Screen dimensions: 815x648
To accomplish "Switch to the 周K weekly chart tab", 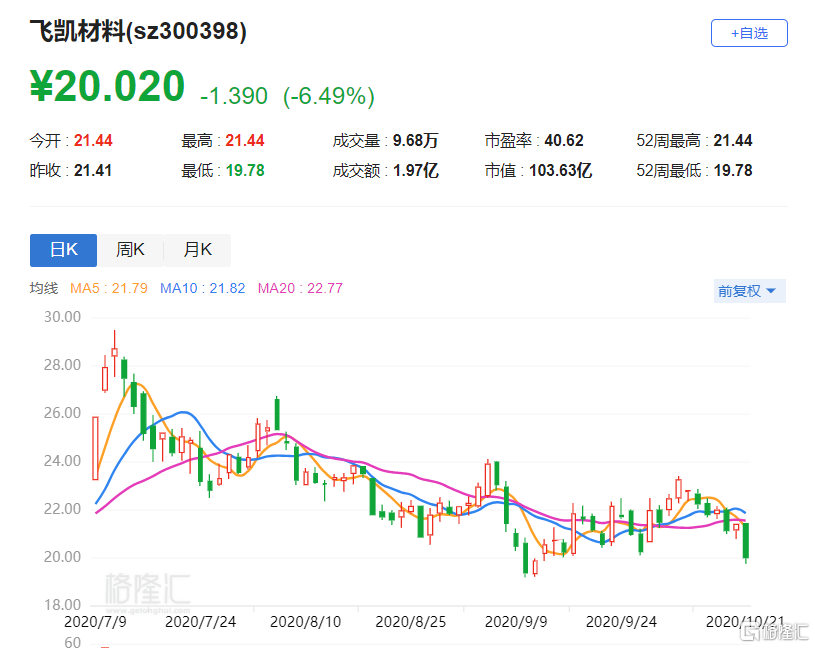I will click(x=130, y=250).
